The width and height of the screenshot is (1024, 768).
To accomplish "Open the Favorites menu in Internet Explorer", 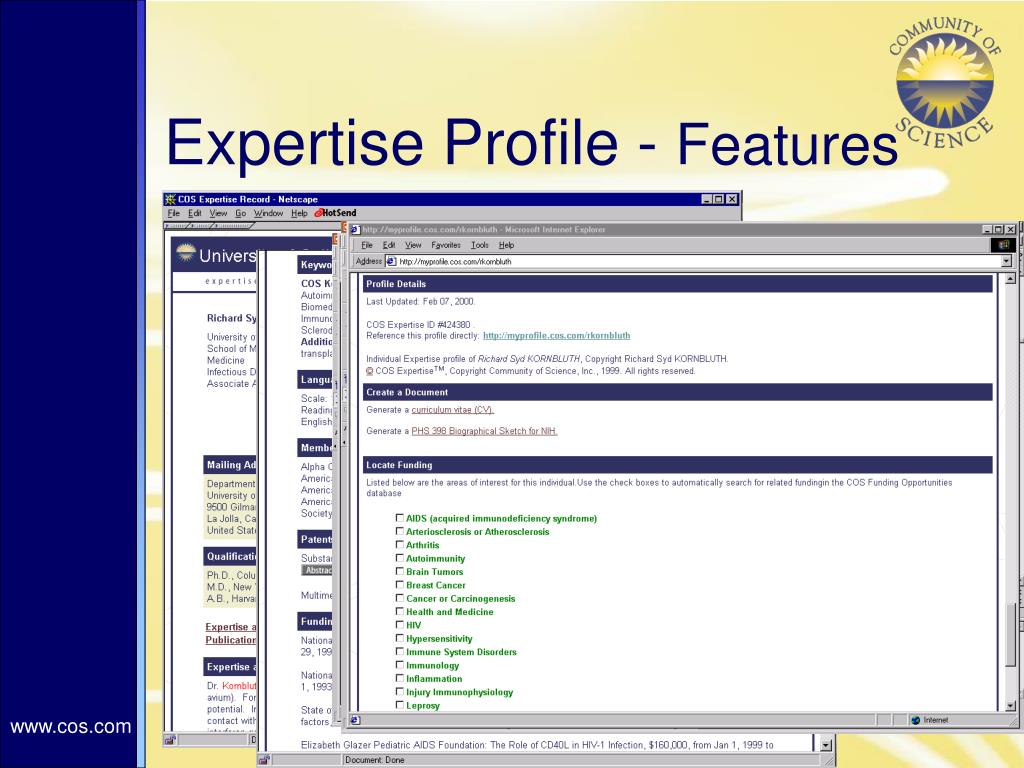I will [x=446, y=246].
